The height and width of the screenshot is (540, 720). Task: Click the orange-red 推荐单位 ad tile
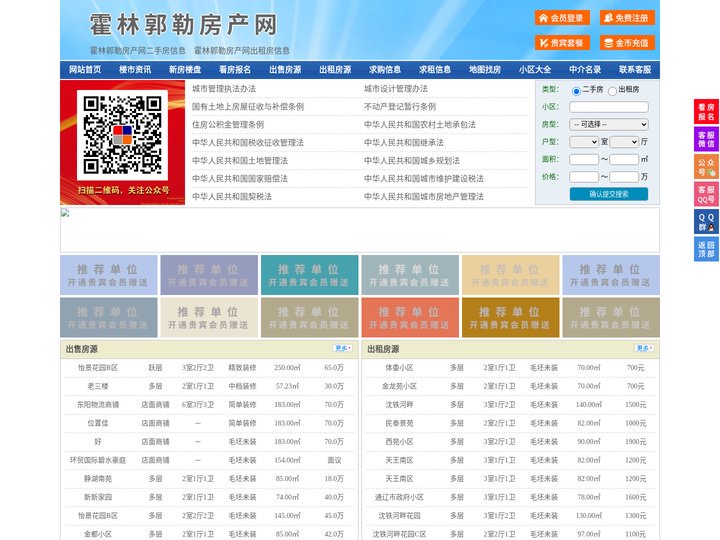click(x=410, y=317)
